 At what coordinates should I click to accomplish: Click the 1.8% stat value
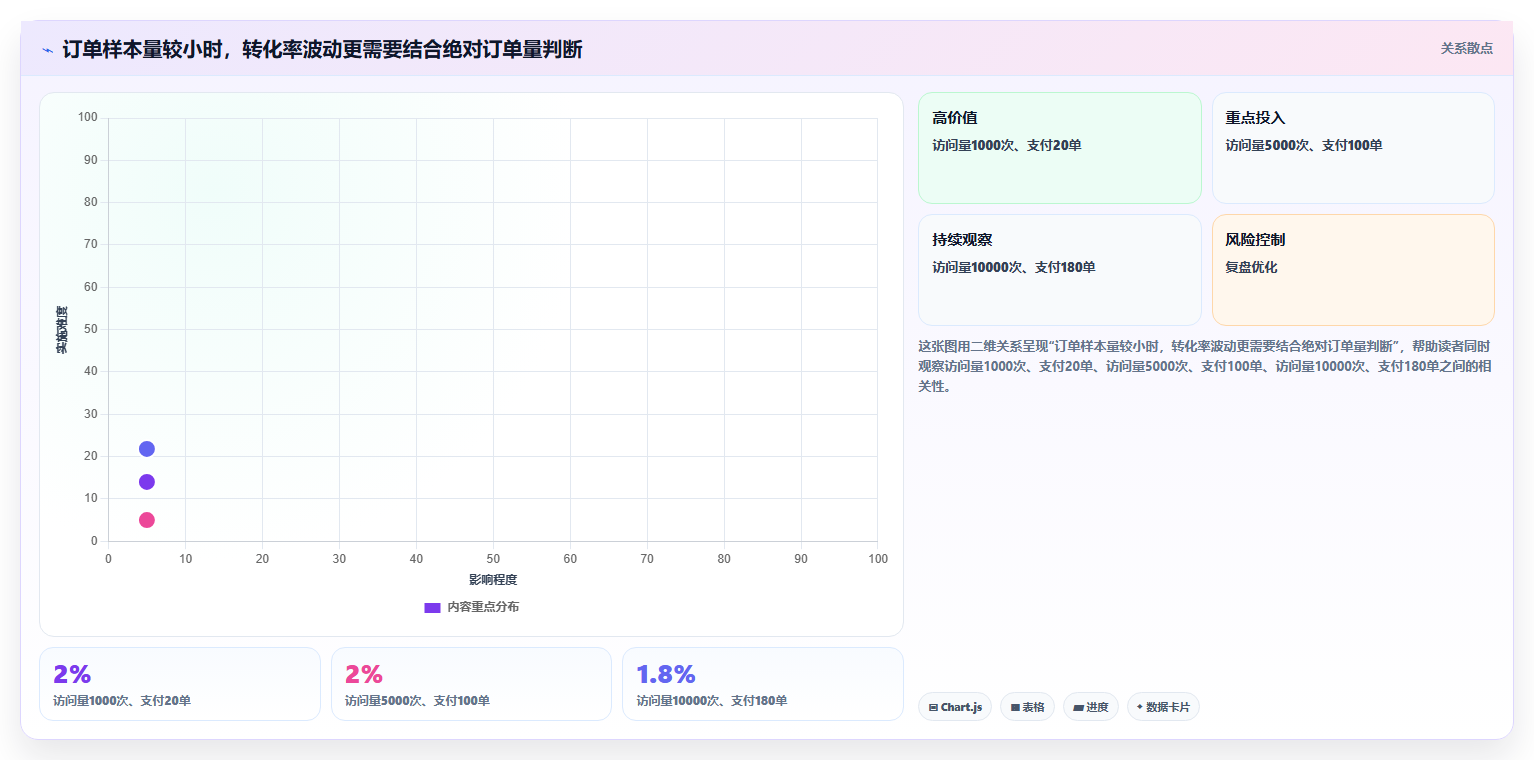pyautogui.click(x=666, y=674)
